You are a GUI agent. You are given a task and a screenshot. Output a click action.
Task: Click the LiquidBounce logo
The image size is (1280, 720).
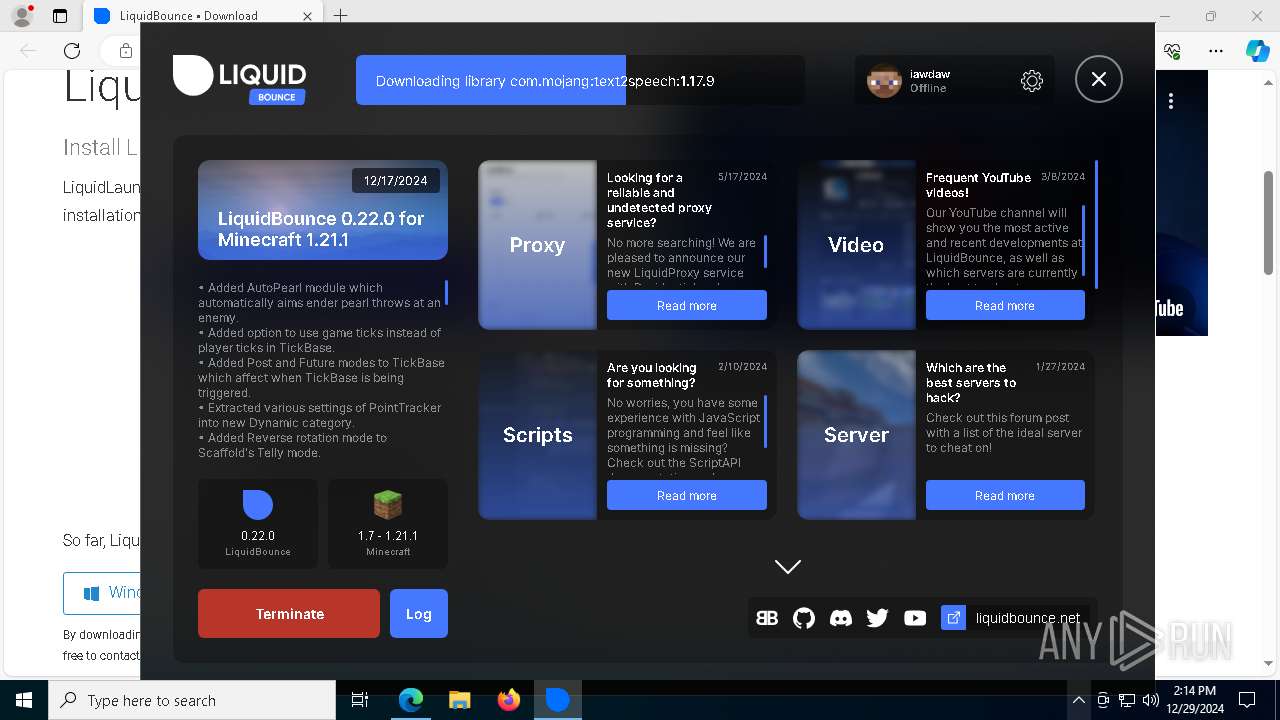pos(239,79)
